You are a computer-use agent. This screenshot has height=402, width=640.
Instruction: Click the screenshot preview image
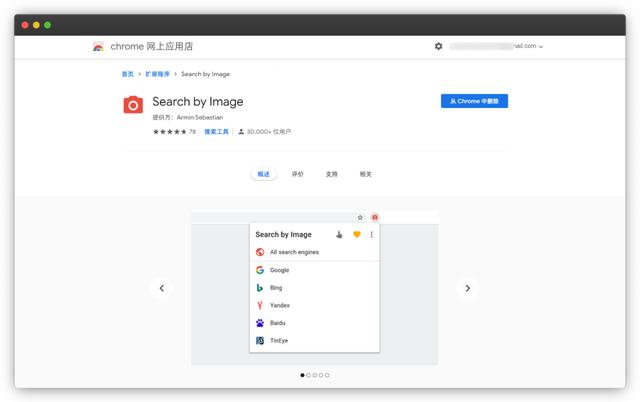[314, 288]
